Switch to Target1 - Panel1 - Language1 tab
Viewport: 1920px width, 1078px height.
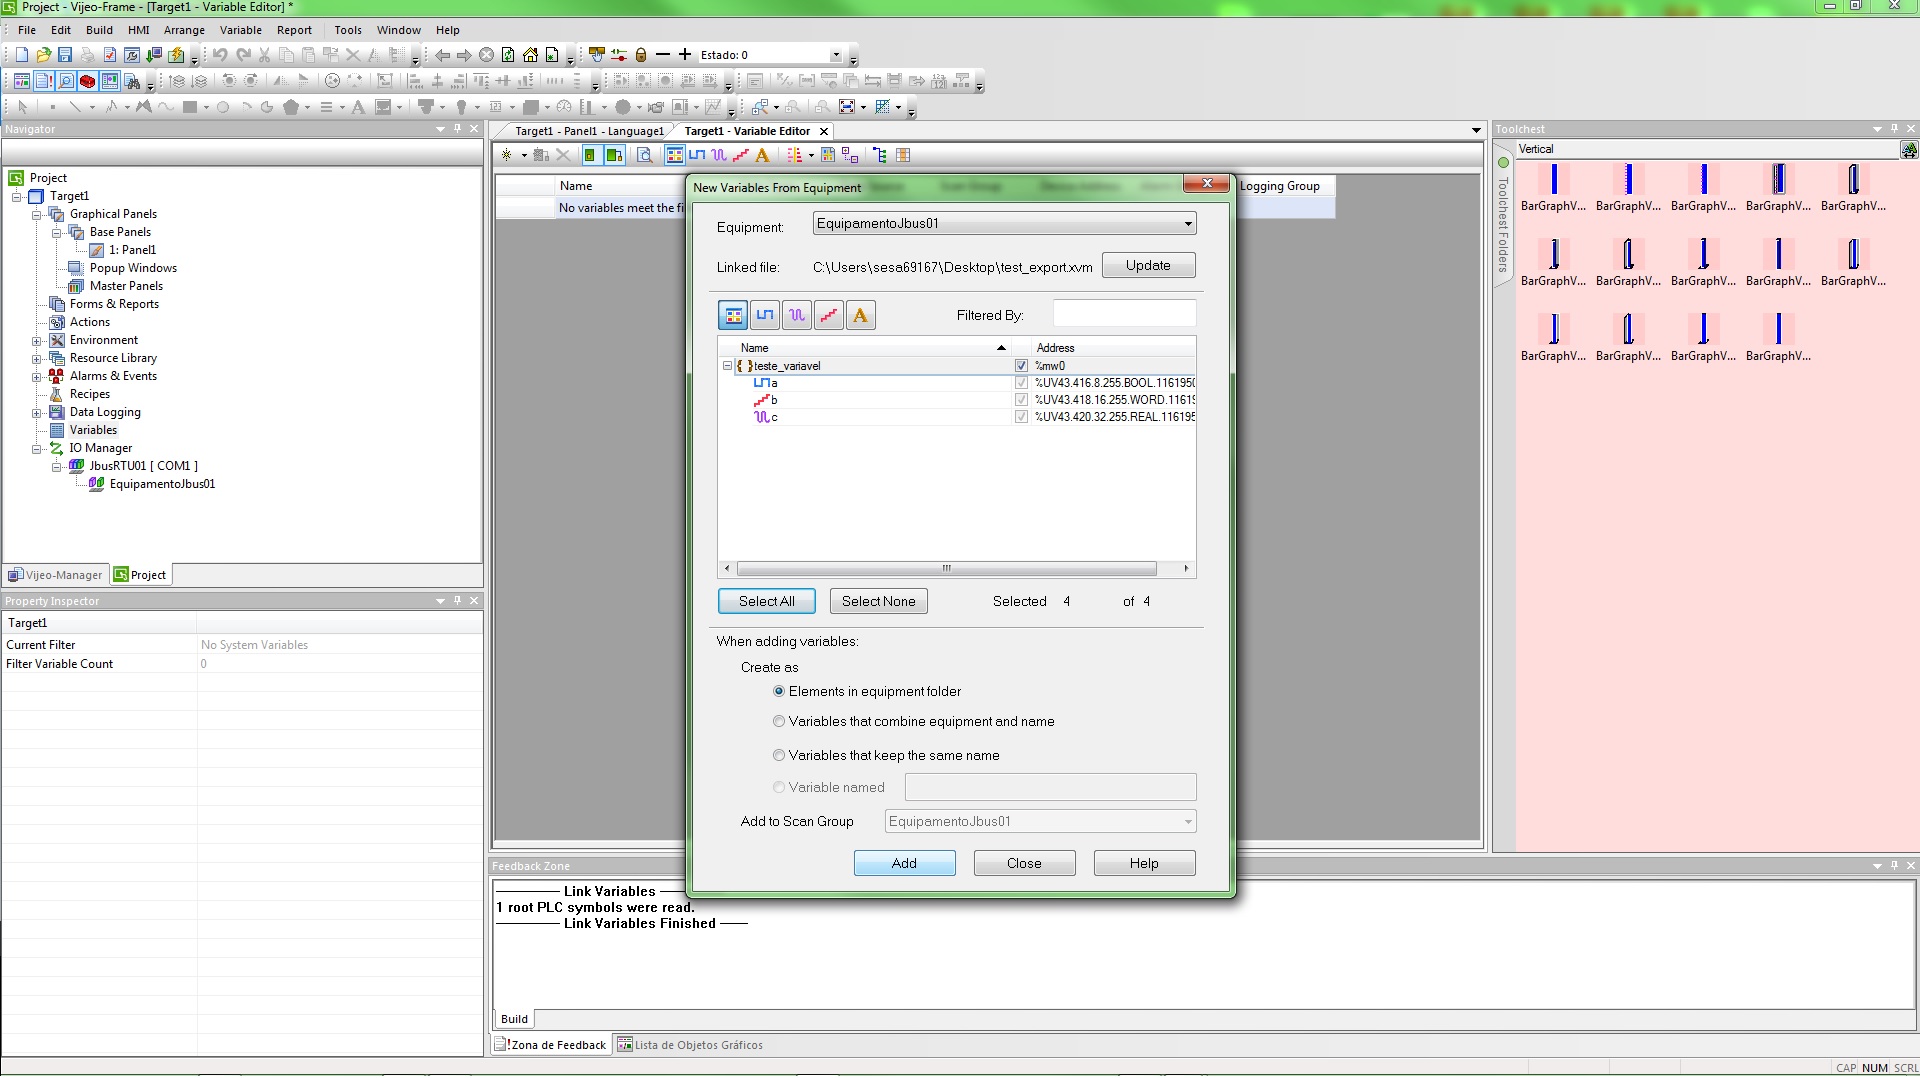pyautogui.click(x=589, y=131)
